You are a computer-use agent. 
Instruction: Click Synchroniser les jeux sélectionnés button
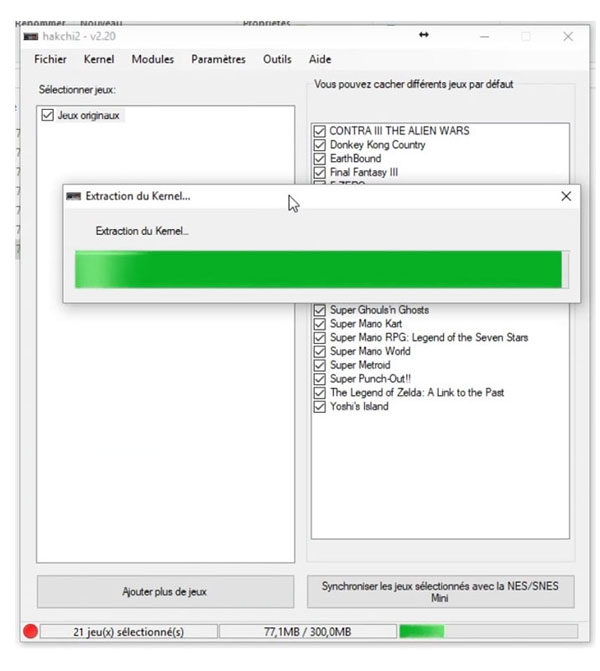click(440, 591)
